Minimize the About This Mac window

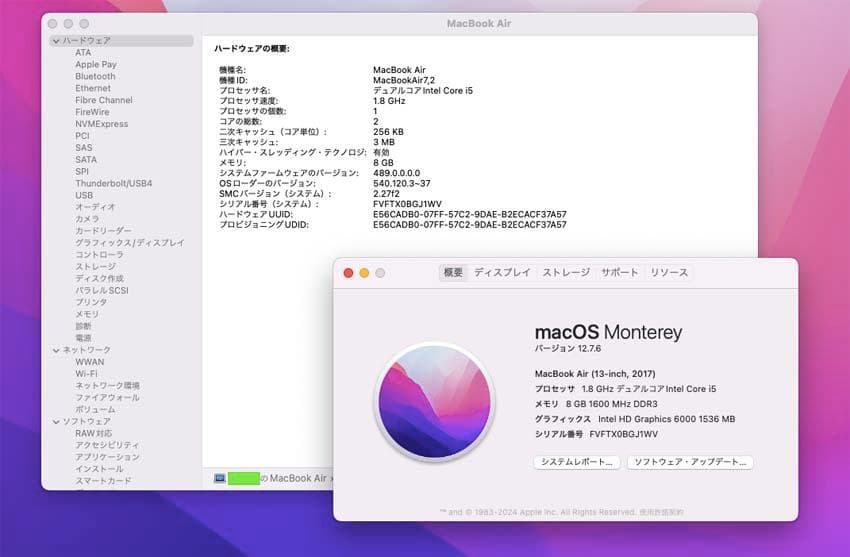[364, 273]
